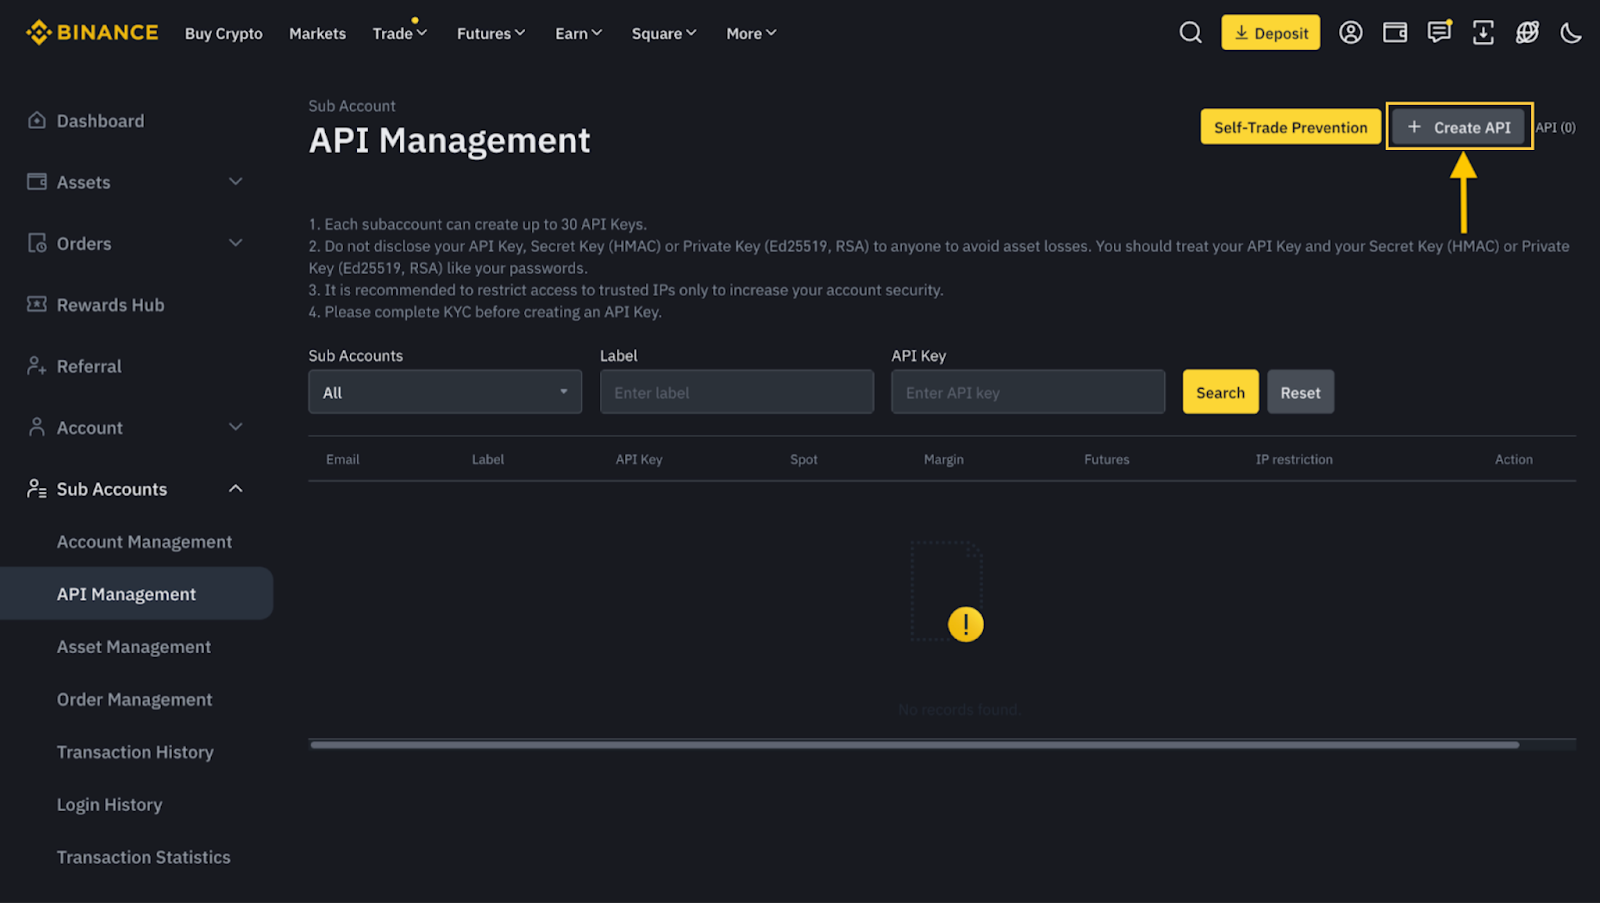Click the app download icon
The image size is (1600, 903).
[x=1483, y=33]
